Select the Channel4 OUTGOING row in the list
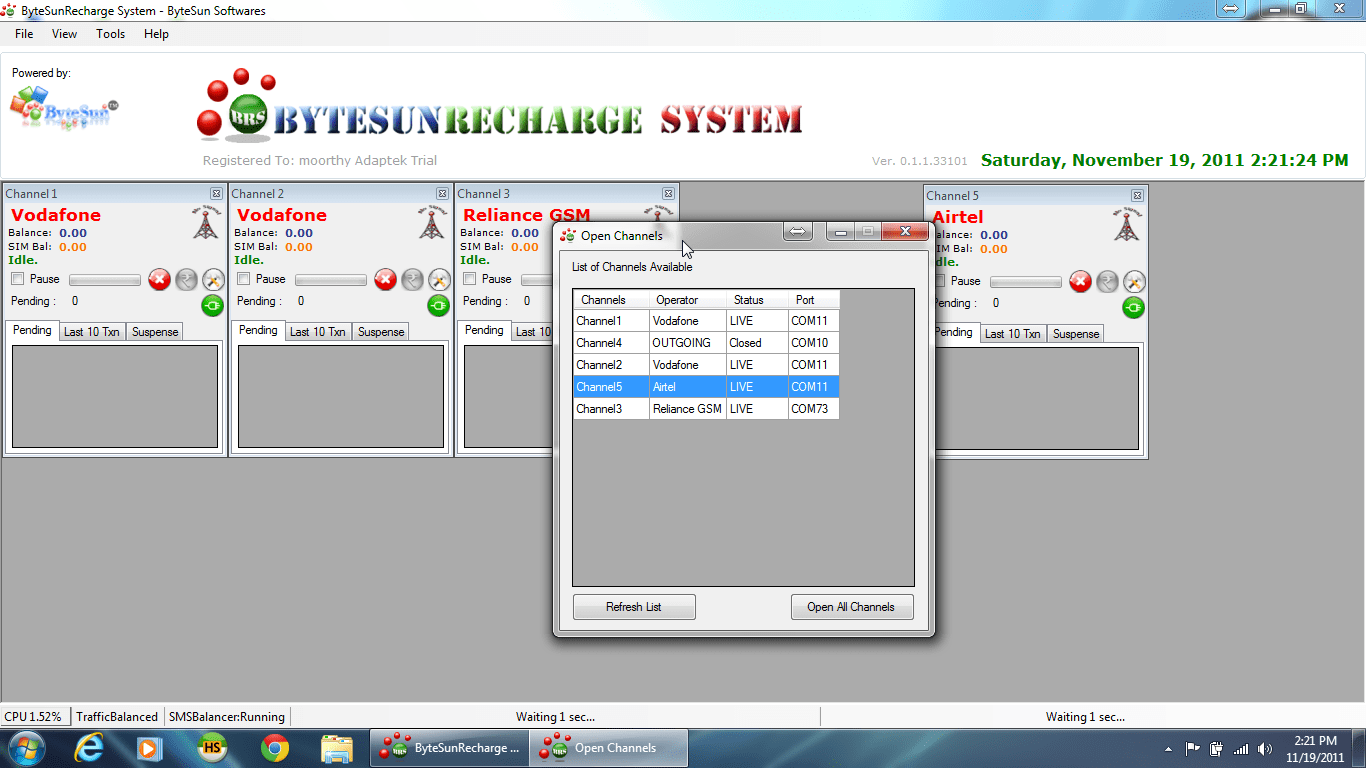Screen dimensions: 1366x768 click(x=706, y=343)
